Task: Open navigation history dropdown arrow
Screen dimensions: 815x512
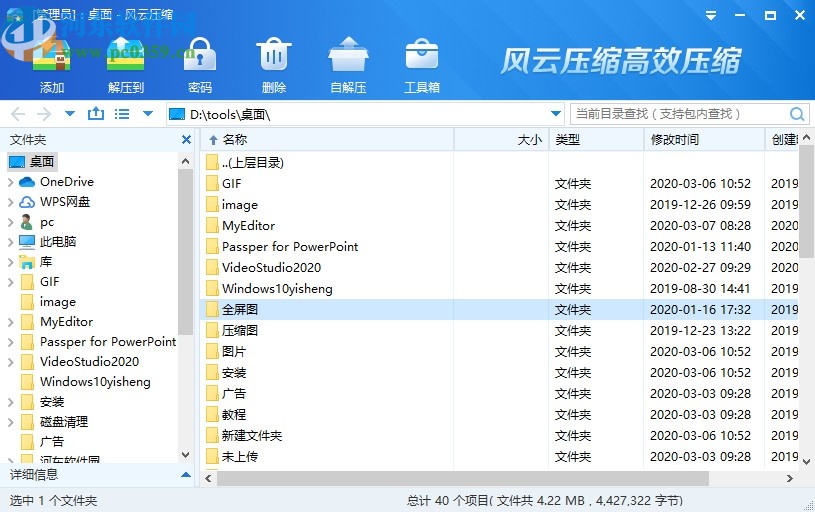Action: coord(70,114)
